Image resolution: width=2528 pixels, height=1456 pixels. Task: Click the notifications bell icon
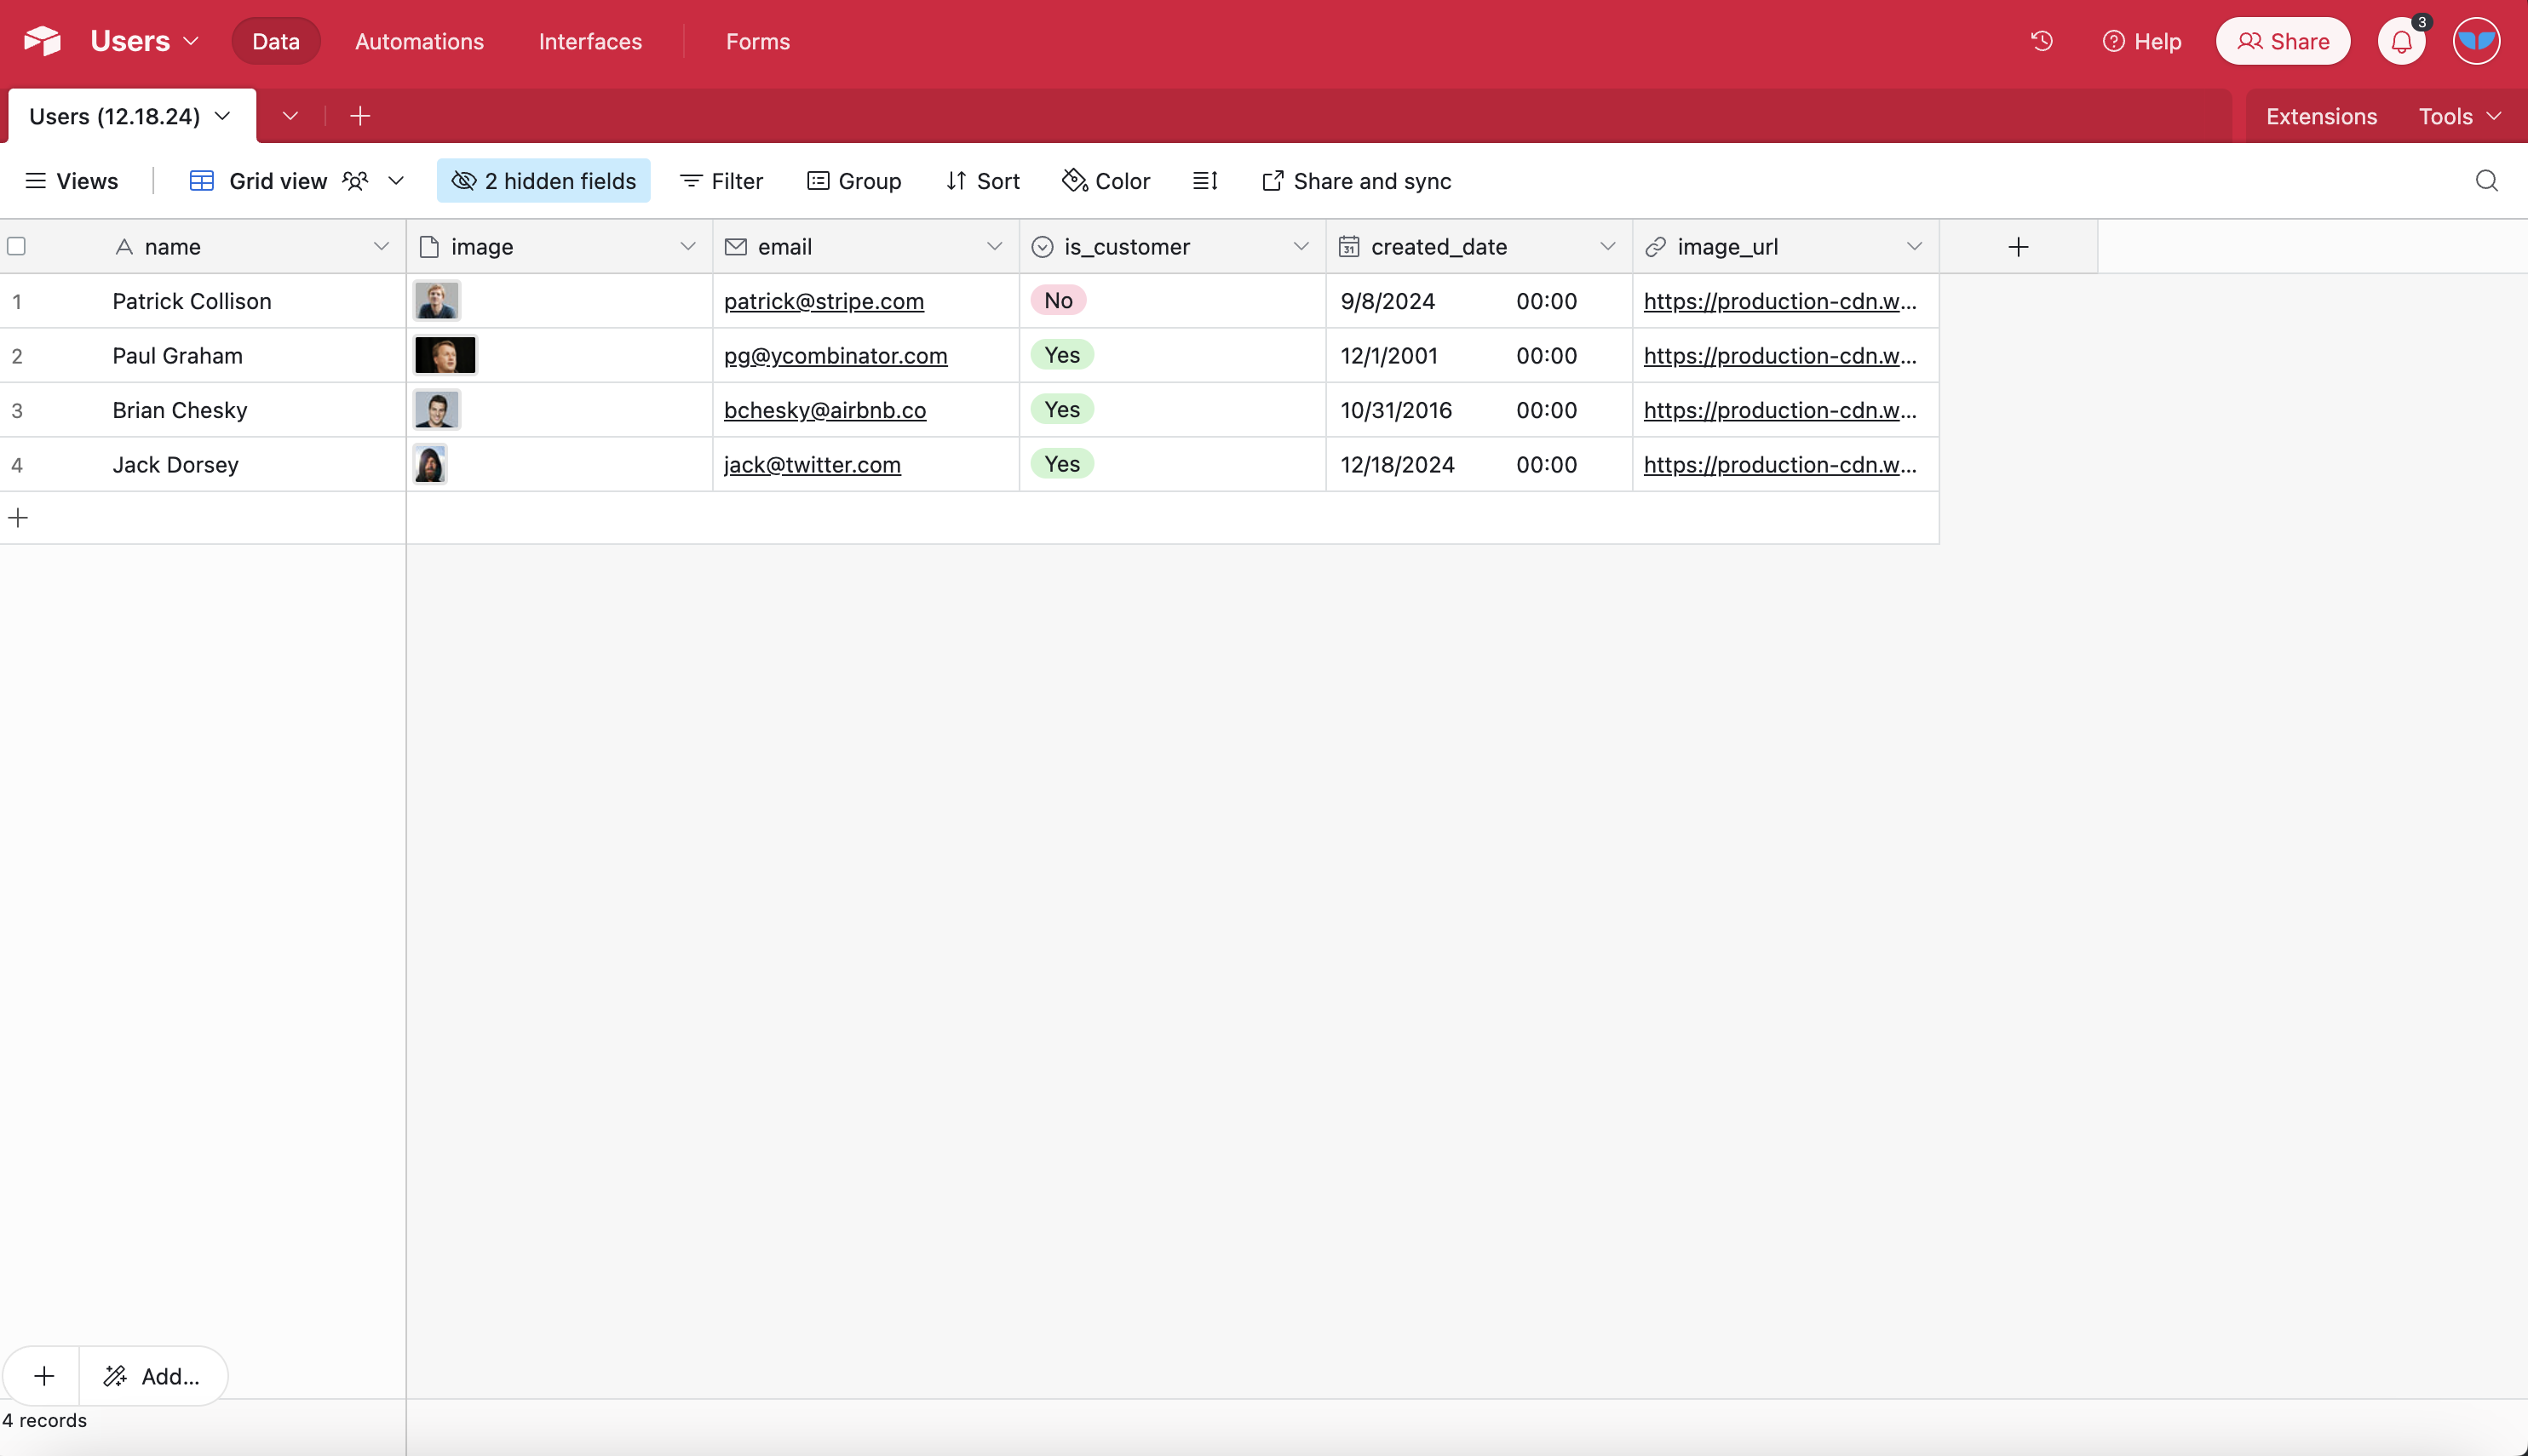[2401, 41]
